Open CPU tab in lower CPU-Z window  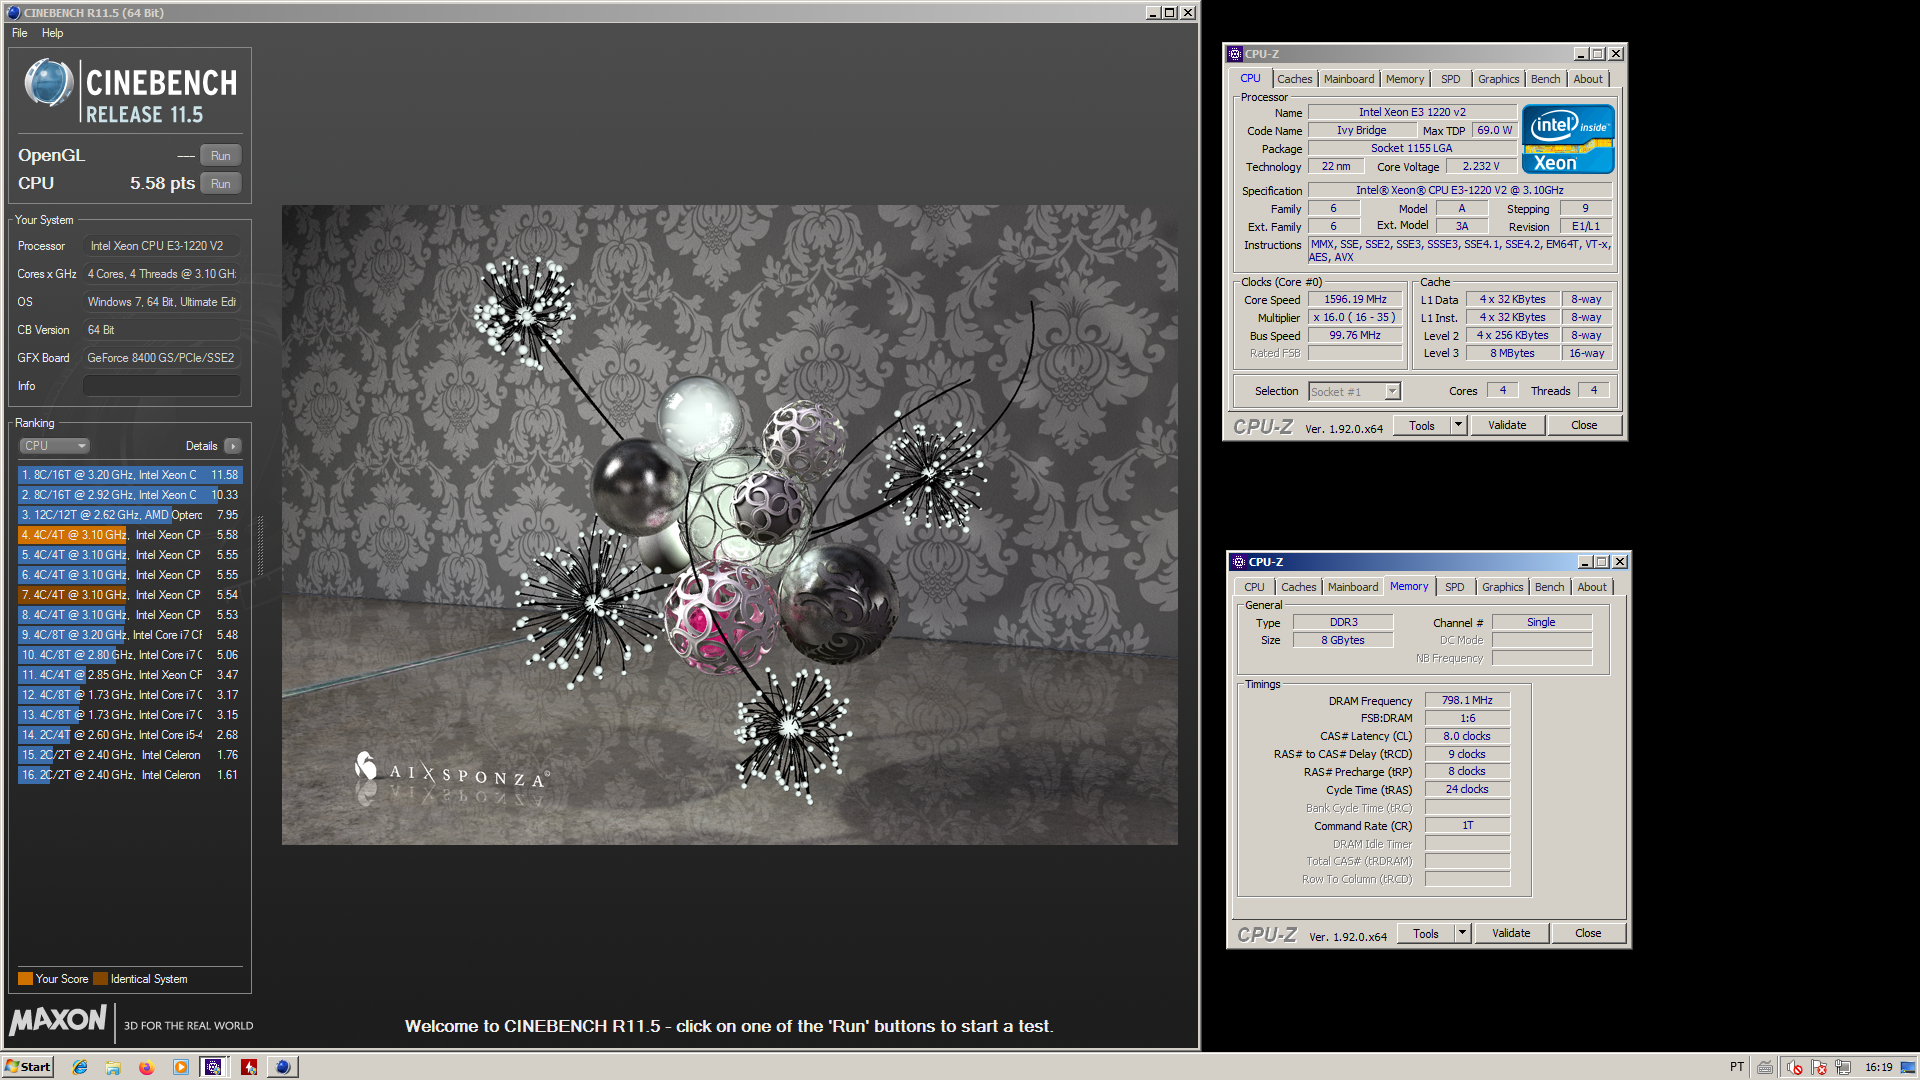(x=1254, y=587)
